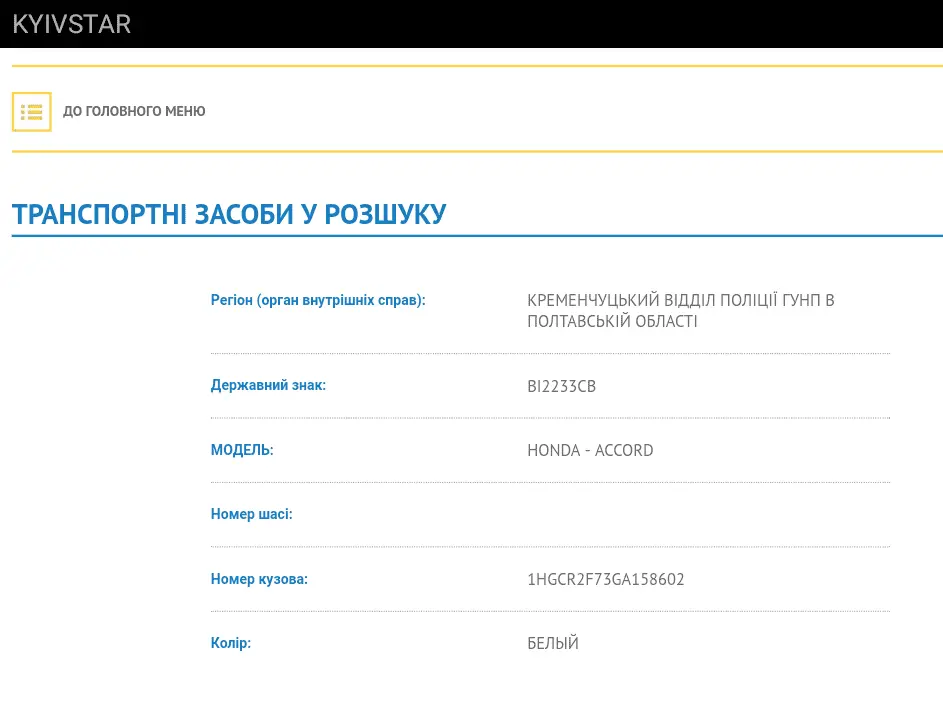Click the Колір field label
Screen dimensions: 943x720
point(231,643)
